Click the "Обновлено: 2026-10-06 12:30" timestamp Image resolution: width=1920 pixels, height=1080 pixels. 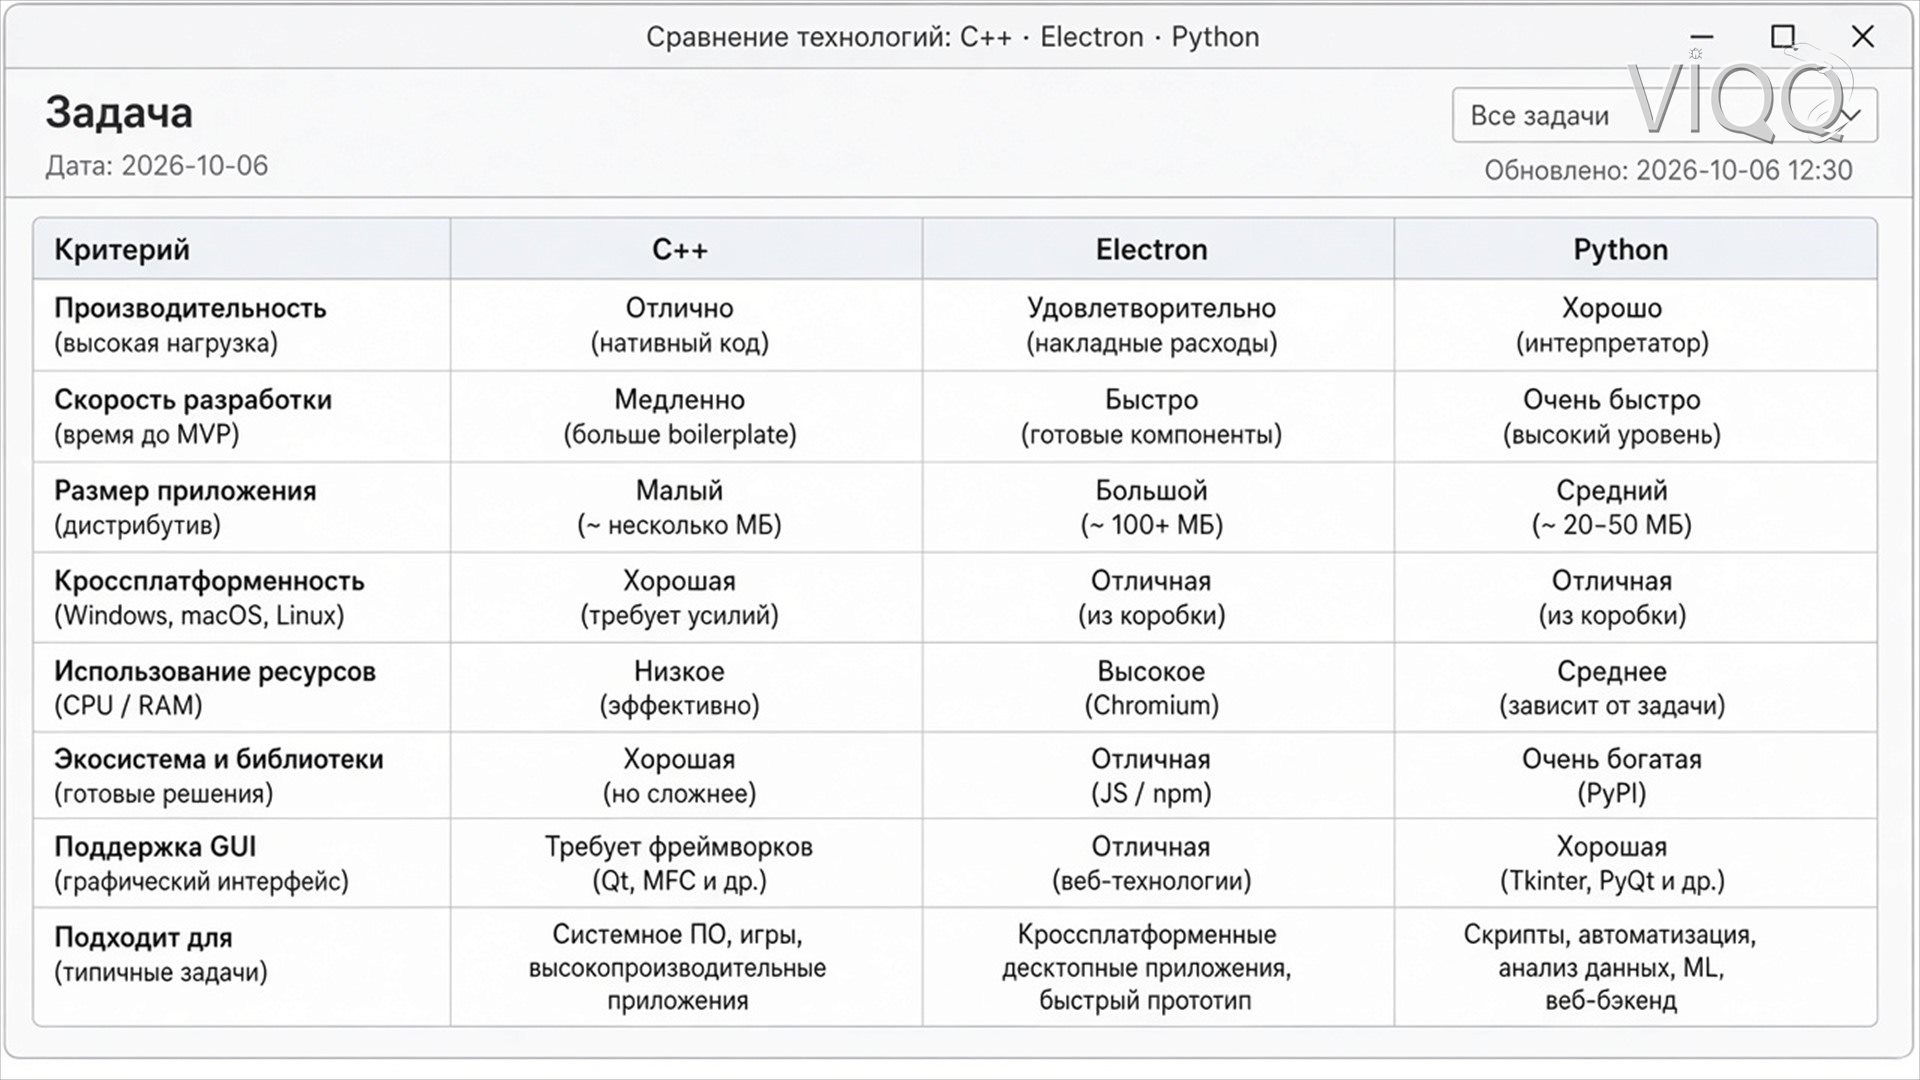click(1668, 171)
